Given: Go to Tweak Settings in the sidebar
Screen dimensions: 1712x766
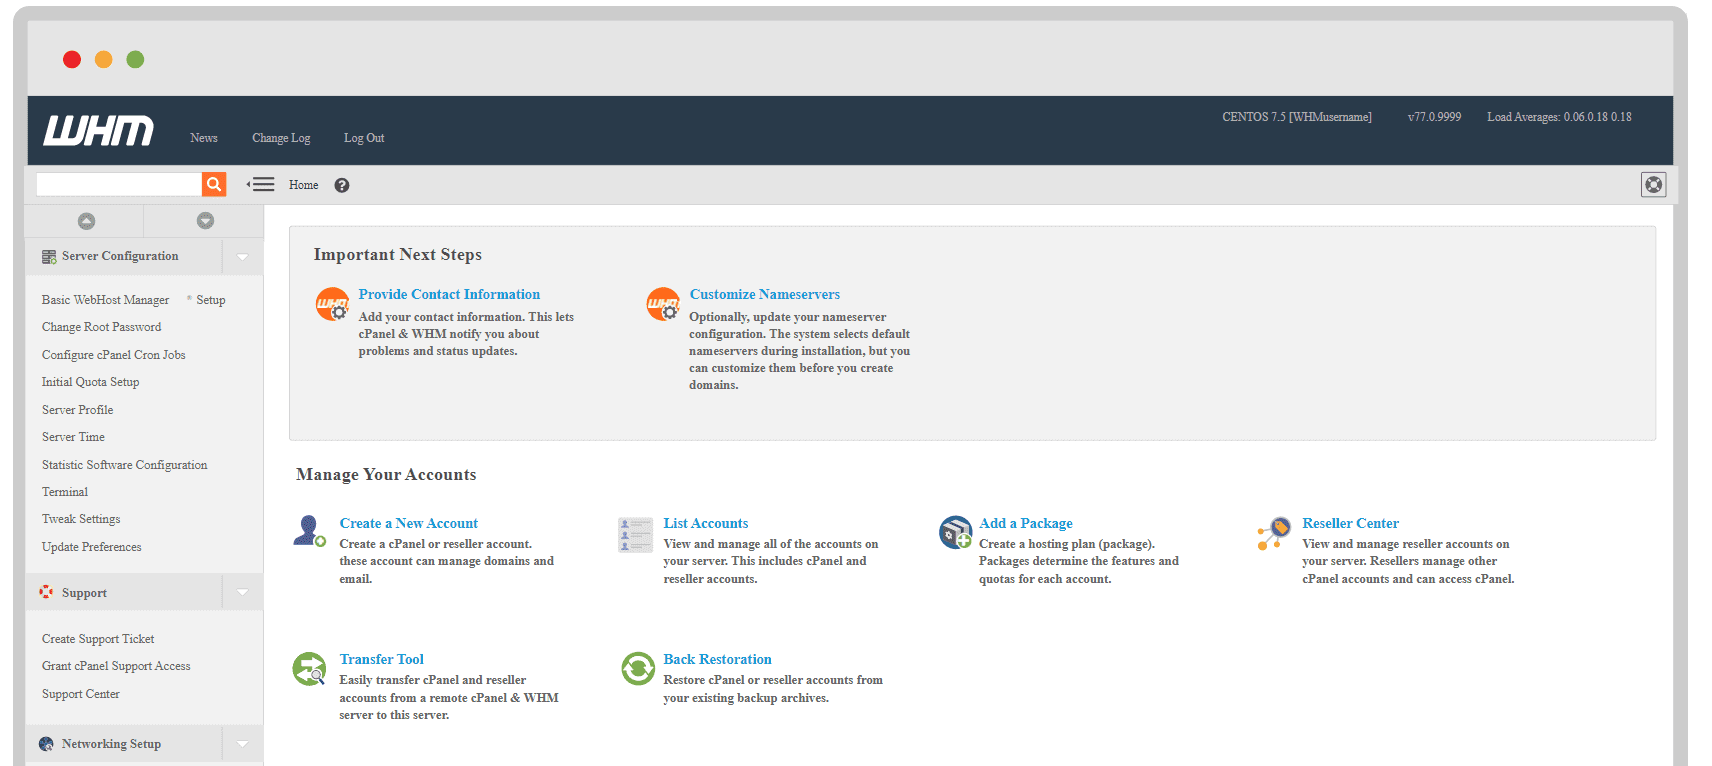Looking at the screenshot, I should [81, 519].
